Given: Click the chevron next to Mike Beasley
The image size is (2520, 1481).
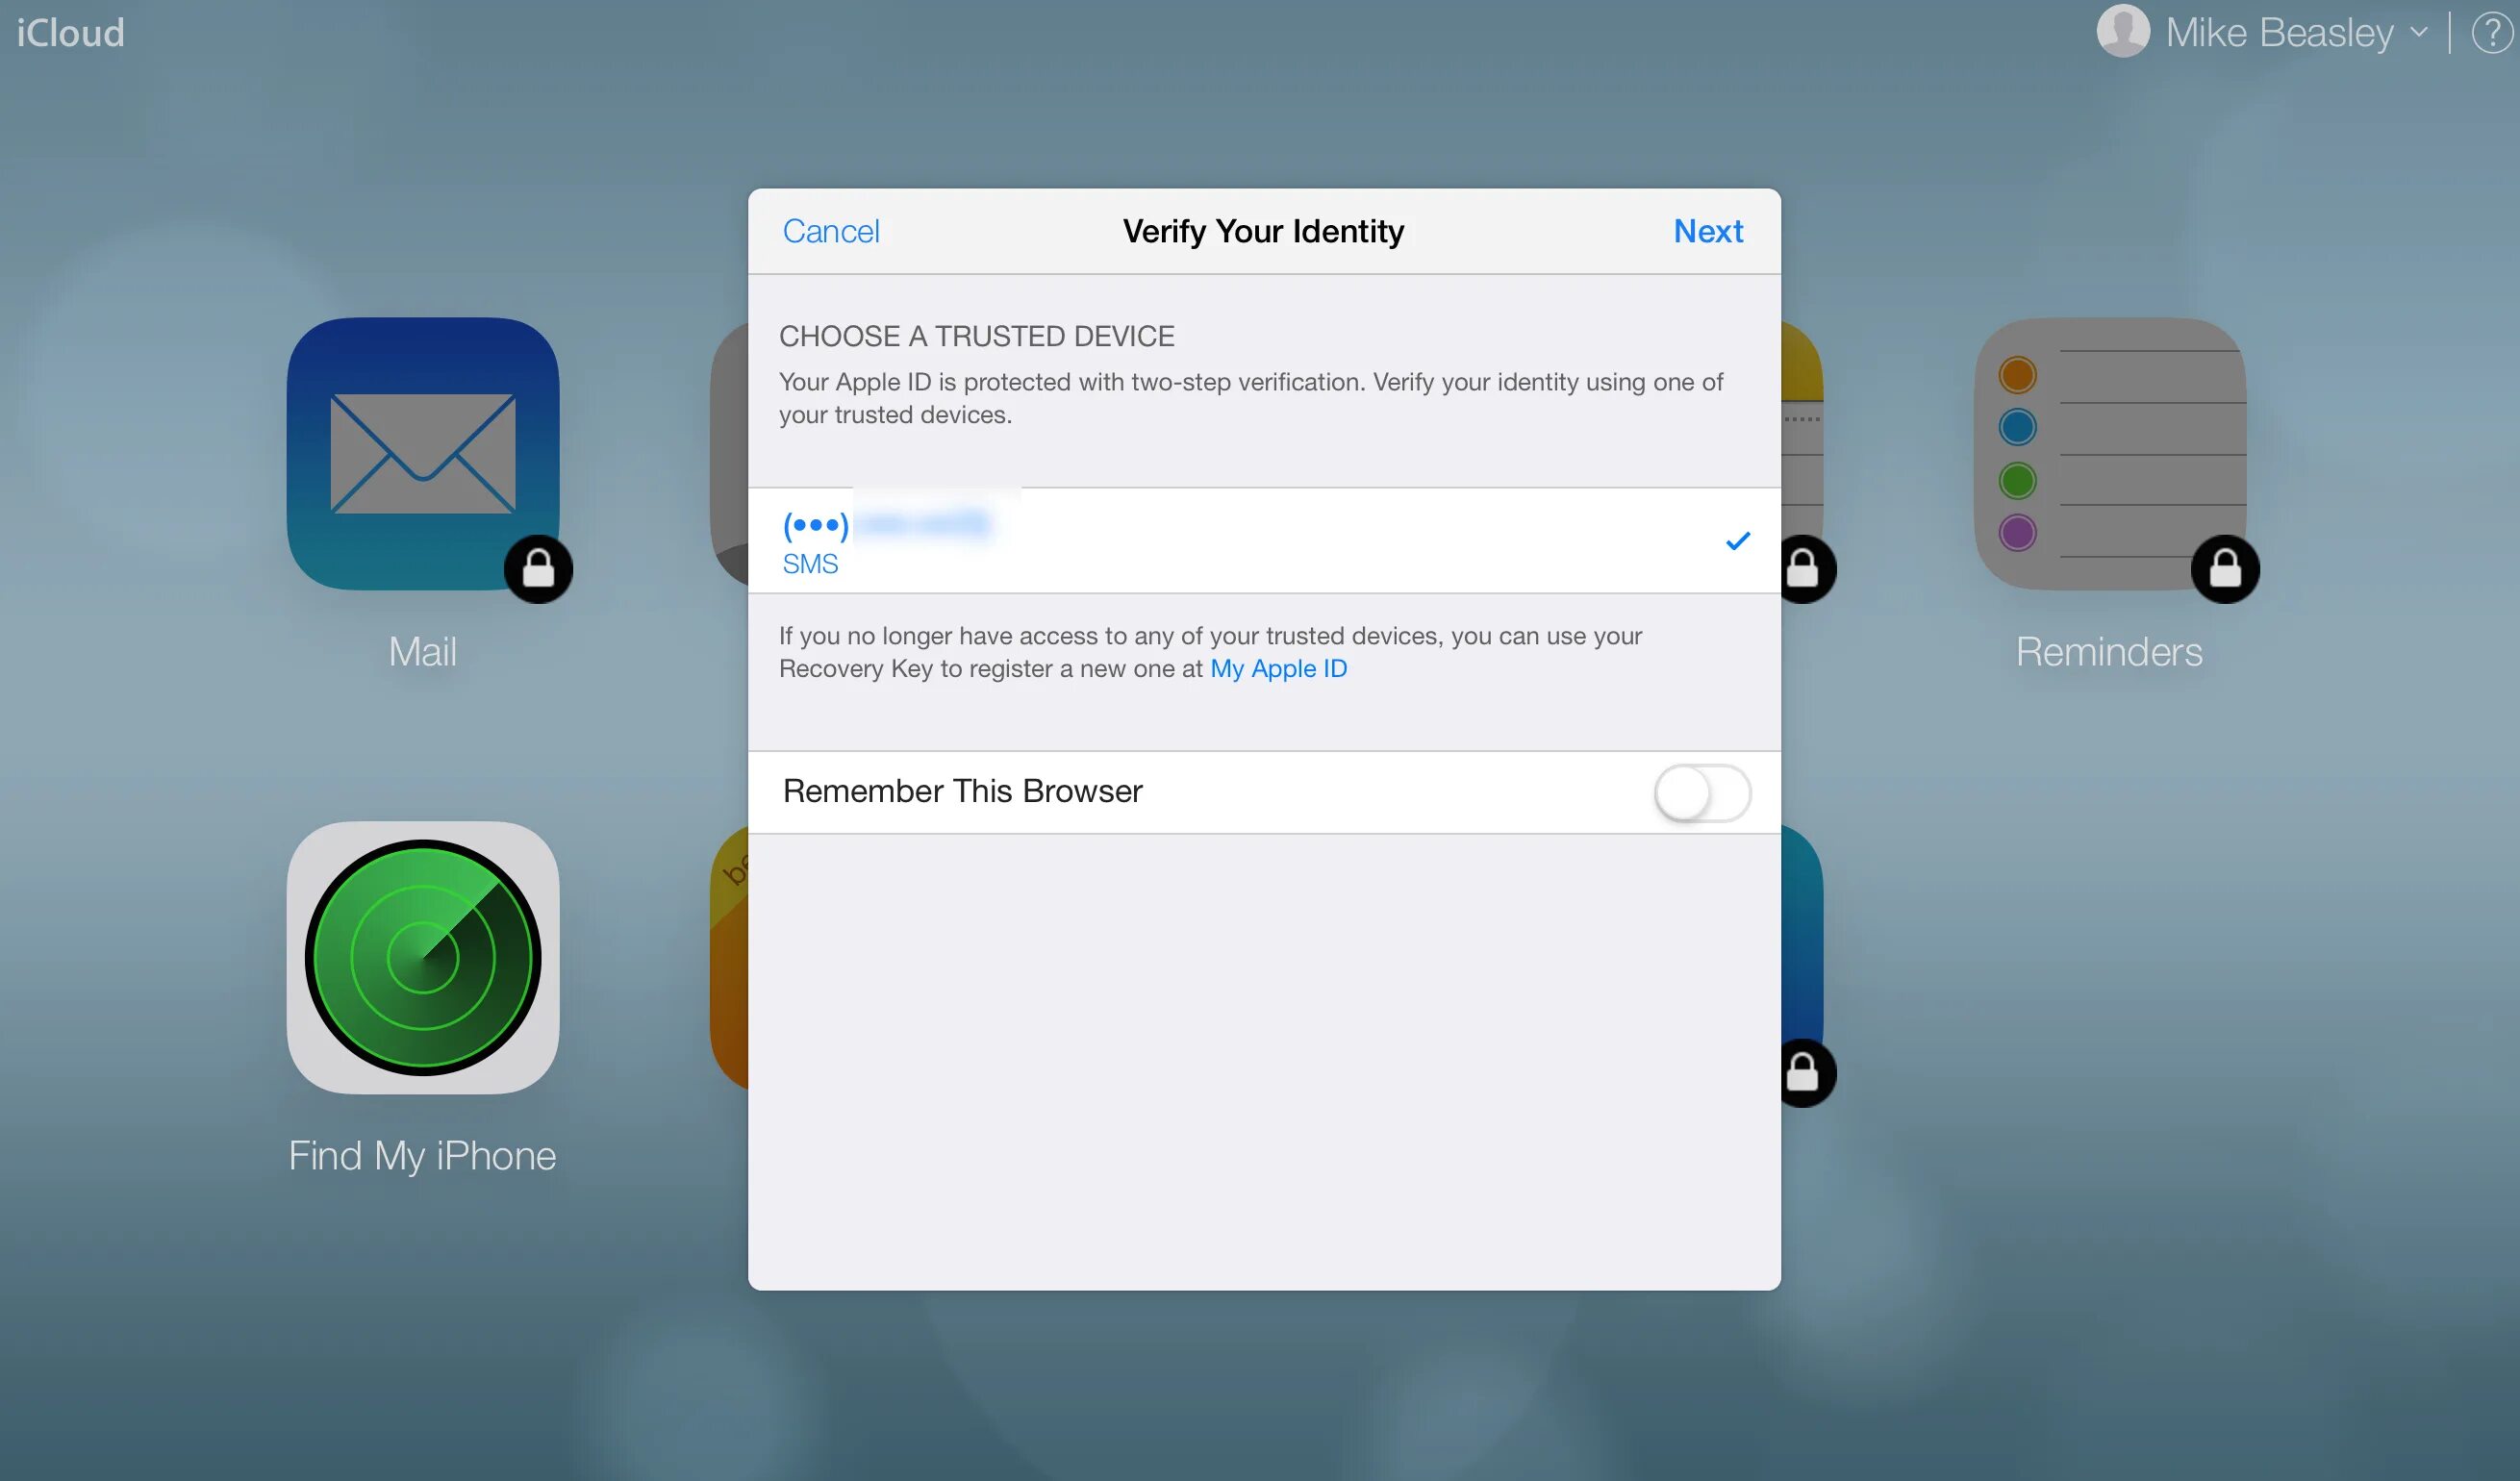Looking at the screenshot, I should tap(2418, 33).
